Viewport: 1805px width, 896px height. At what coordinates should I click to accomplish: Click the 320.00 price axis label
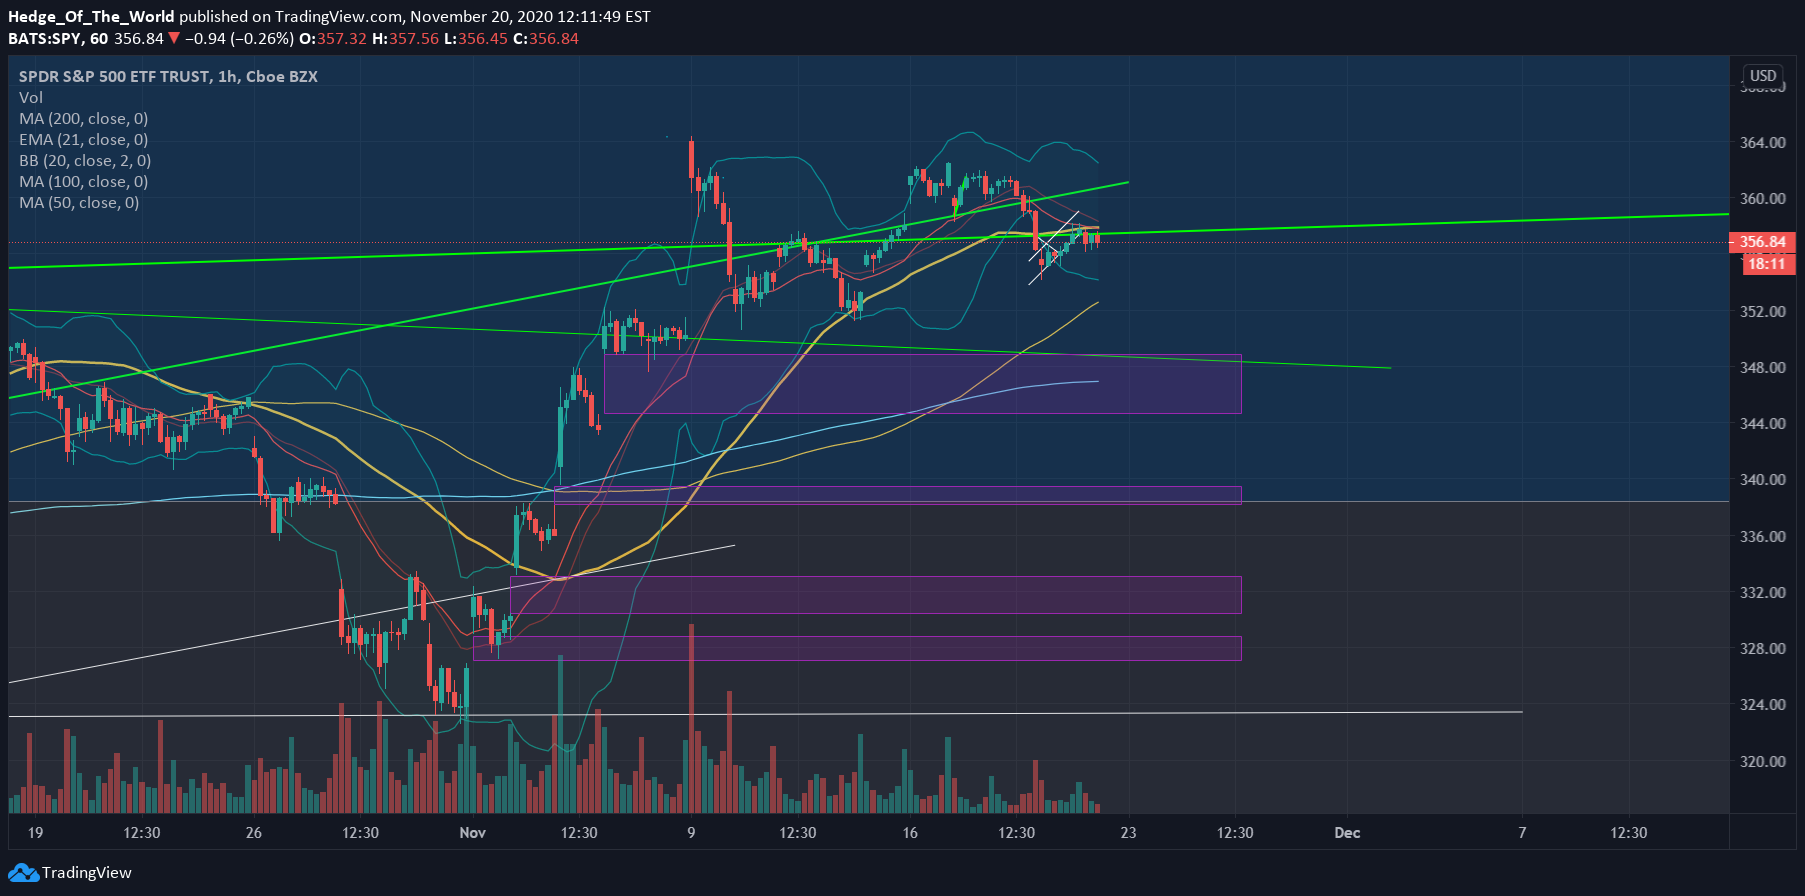1763,761
